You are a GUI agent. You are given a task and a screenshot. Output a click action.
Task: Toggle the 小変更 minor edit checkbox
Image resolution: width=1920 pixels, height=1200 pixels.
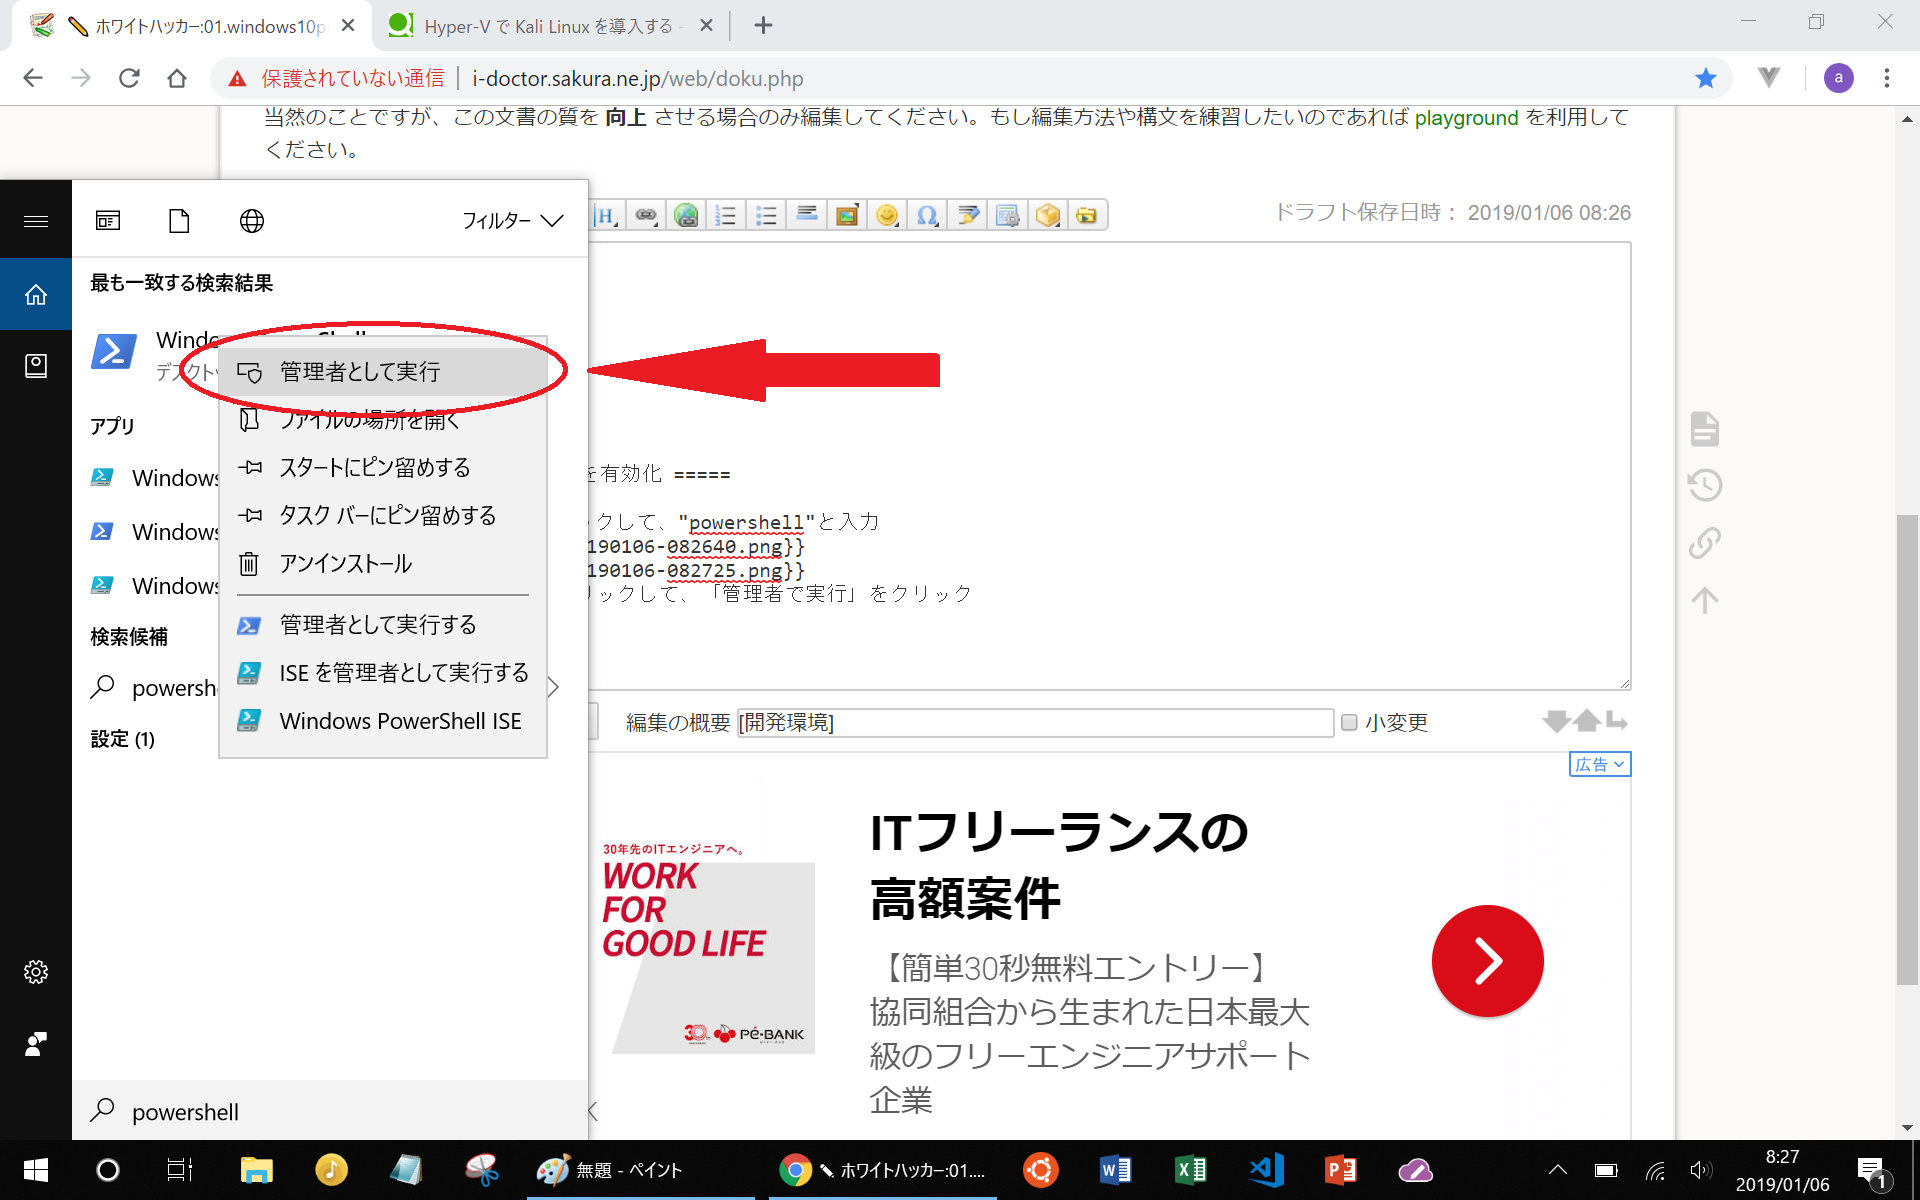[x=1349, y=722]
